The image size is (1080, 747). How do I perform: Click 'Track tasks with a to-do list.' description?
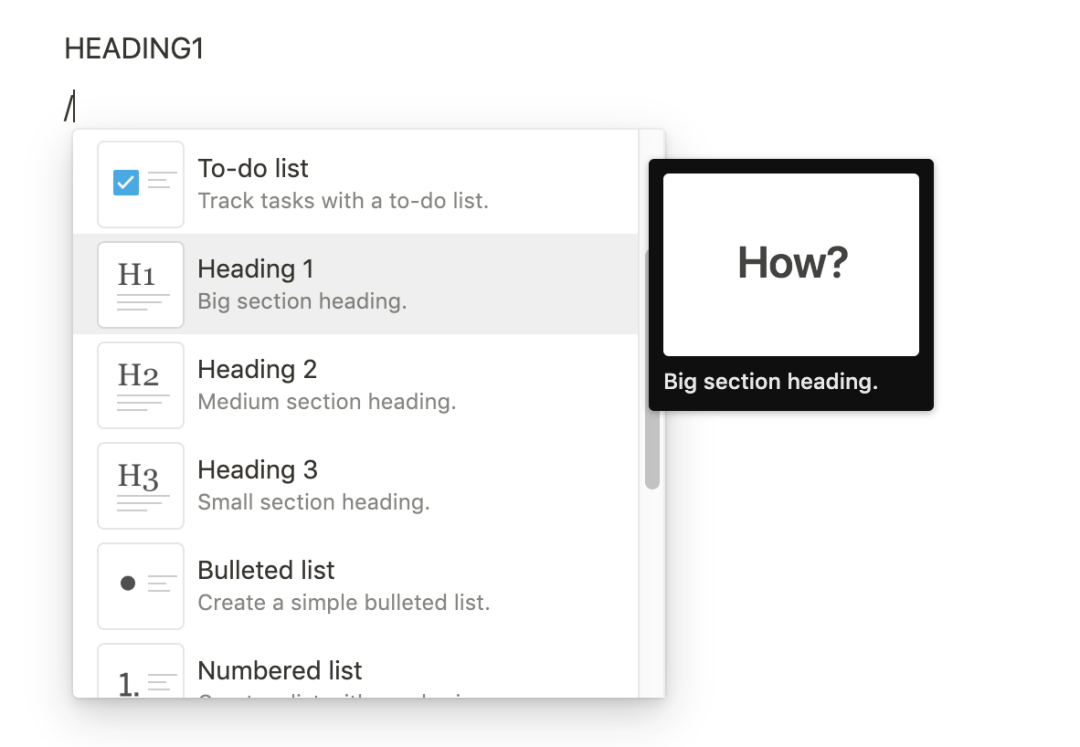343,200
